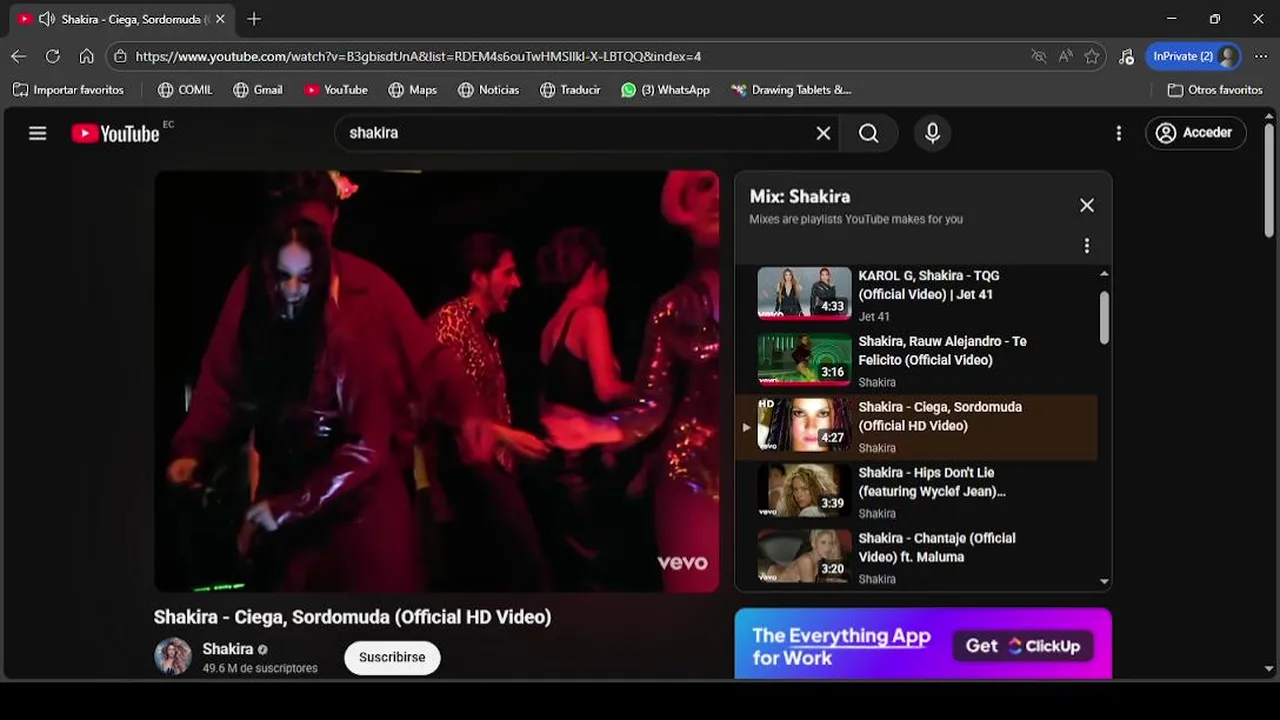Open the Maps bookmark
This screenshot has height=720, width=1280.
pyautogui.click(x=413, y=90)
